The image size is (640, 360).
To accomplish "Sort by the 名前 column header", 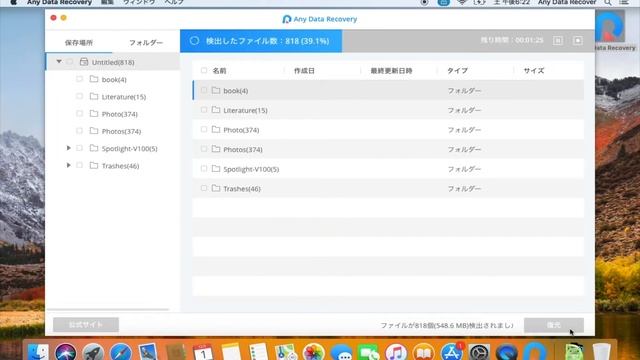I will click(219, 71).
